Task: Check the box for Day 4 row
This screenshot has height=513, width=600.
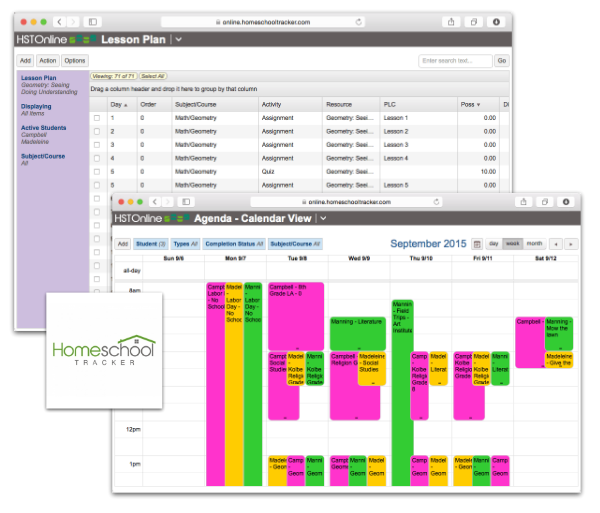Action: pos(97,158)
